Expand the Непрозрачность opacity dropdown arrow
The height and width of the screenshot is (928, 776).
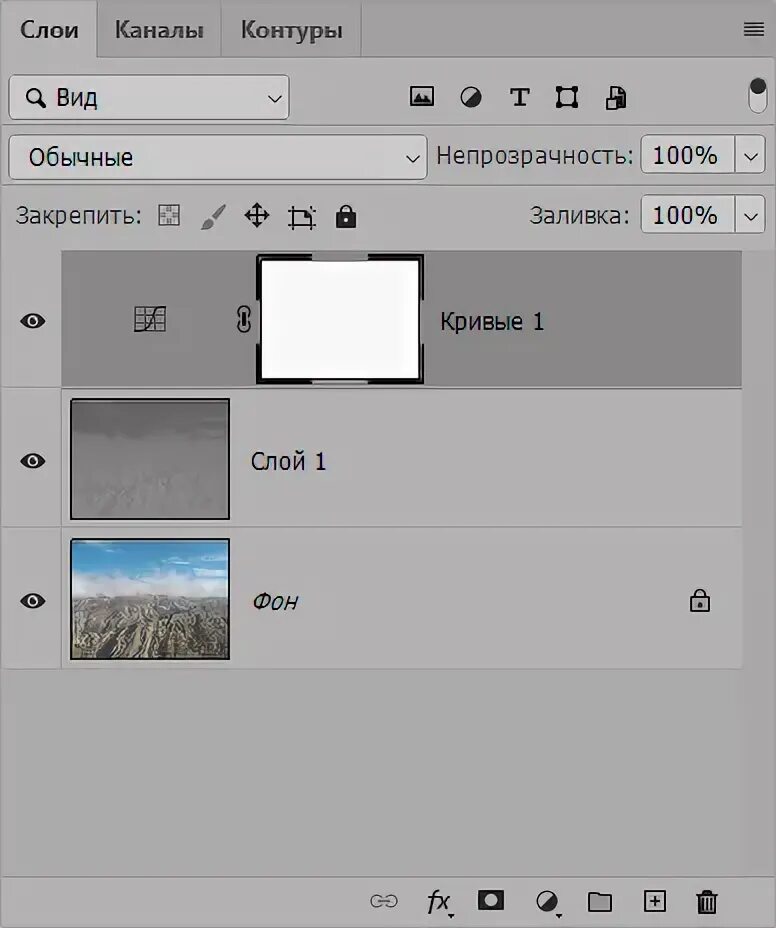(751, 156)
